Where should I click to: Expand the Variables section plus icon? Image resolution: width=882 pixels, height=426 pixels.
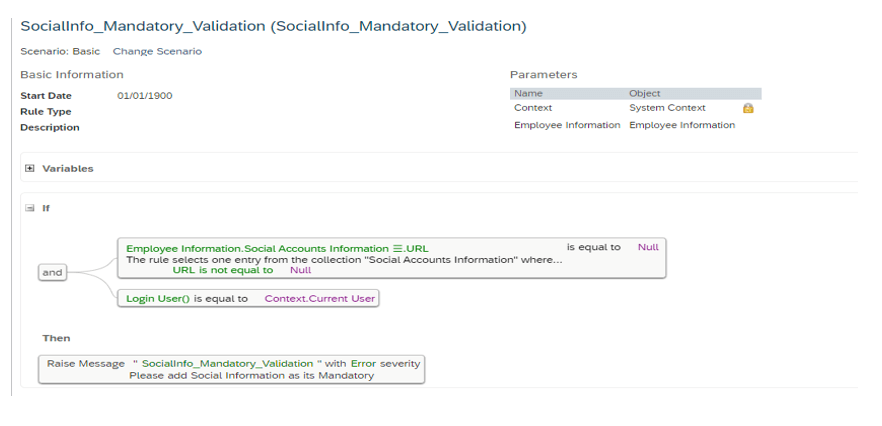click(x=30, y=168)
